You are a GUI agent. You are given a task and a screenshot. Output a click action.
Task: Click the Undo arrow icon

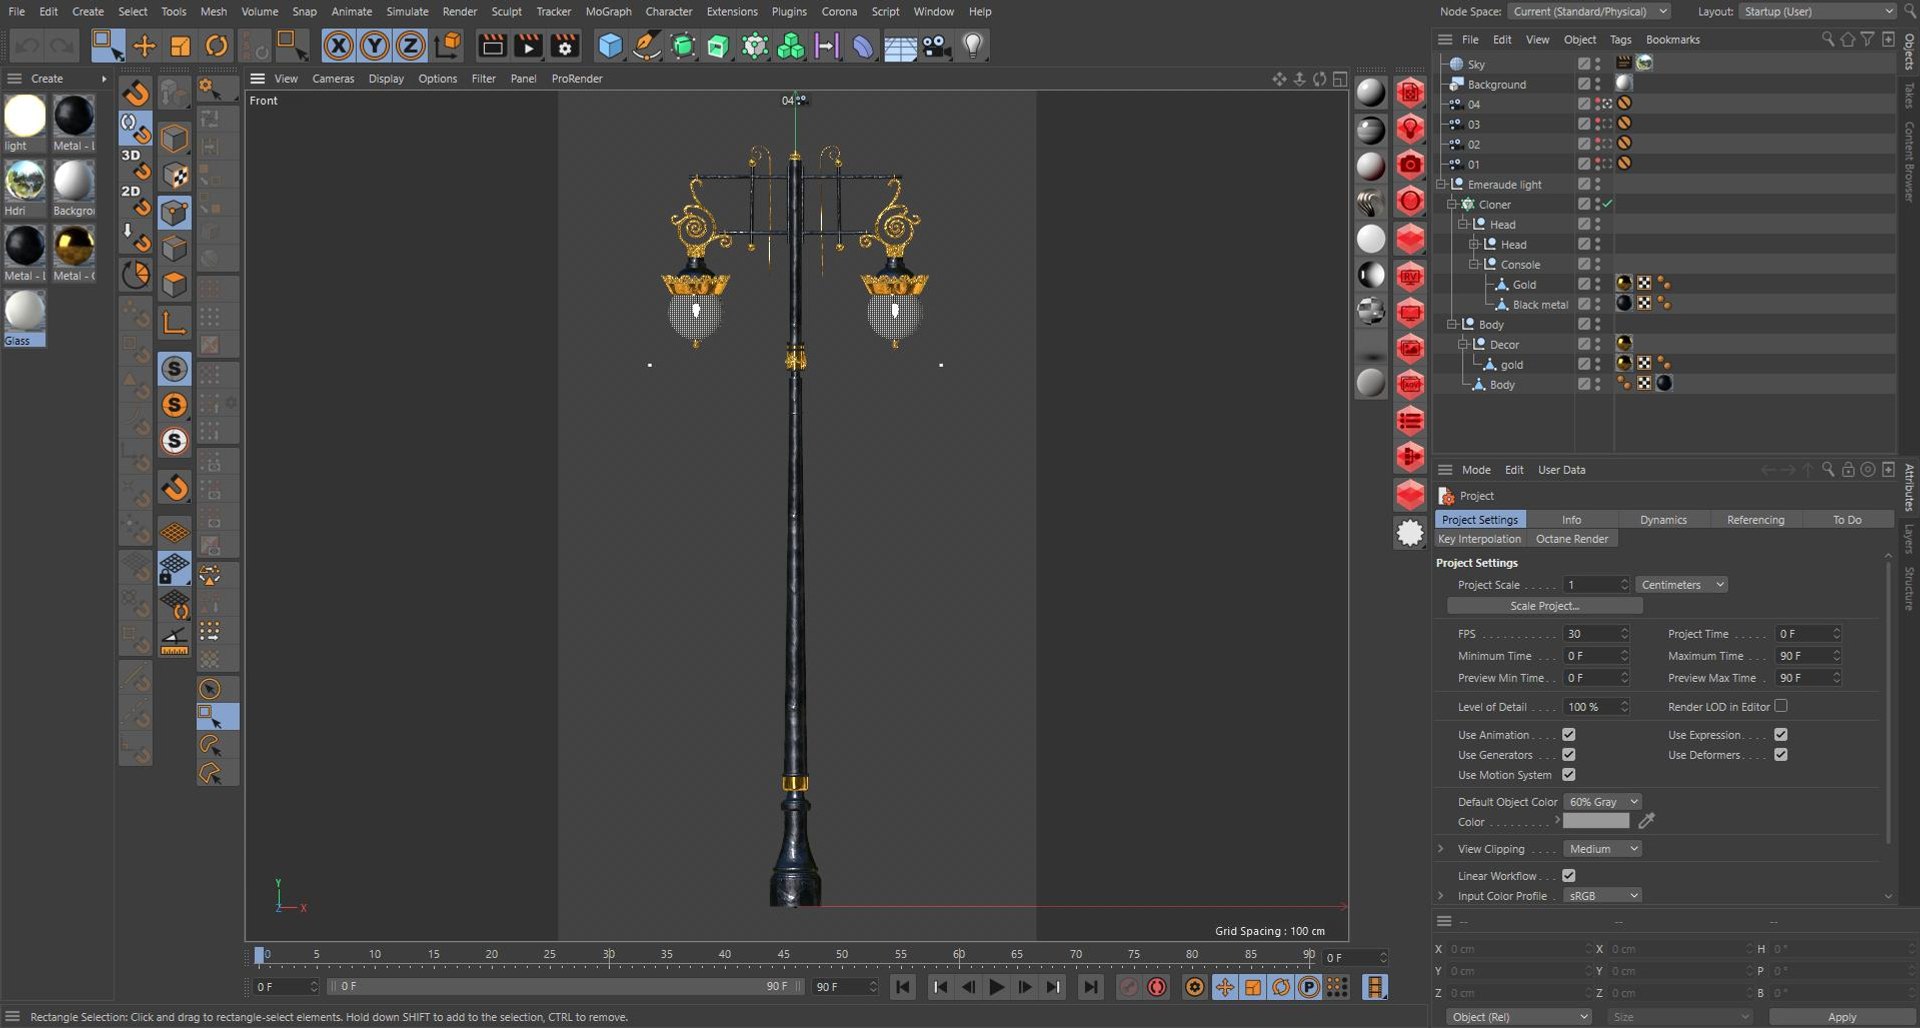pos(27,46)
